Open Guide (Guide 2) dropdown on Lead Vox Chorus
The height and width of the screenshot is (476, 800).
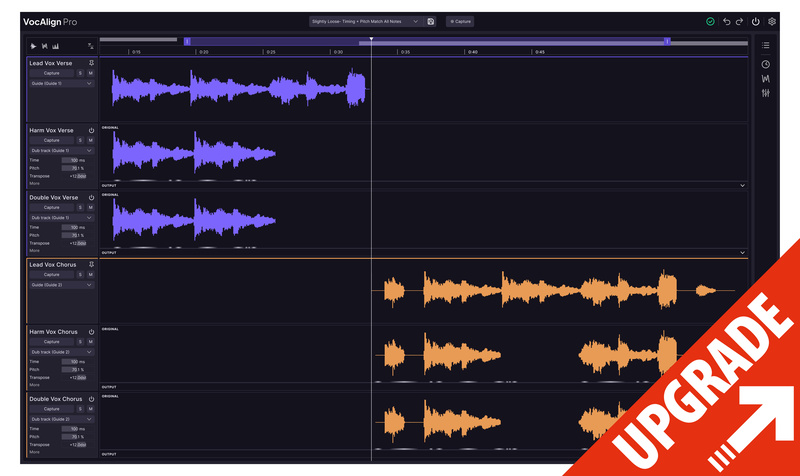[x=62, y=285]
